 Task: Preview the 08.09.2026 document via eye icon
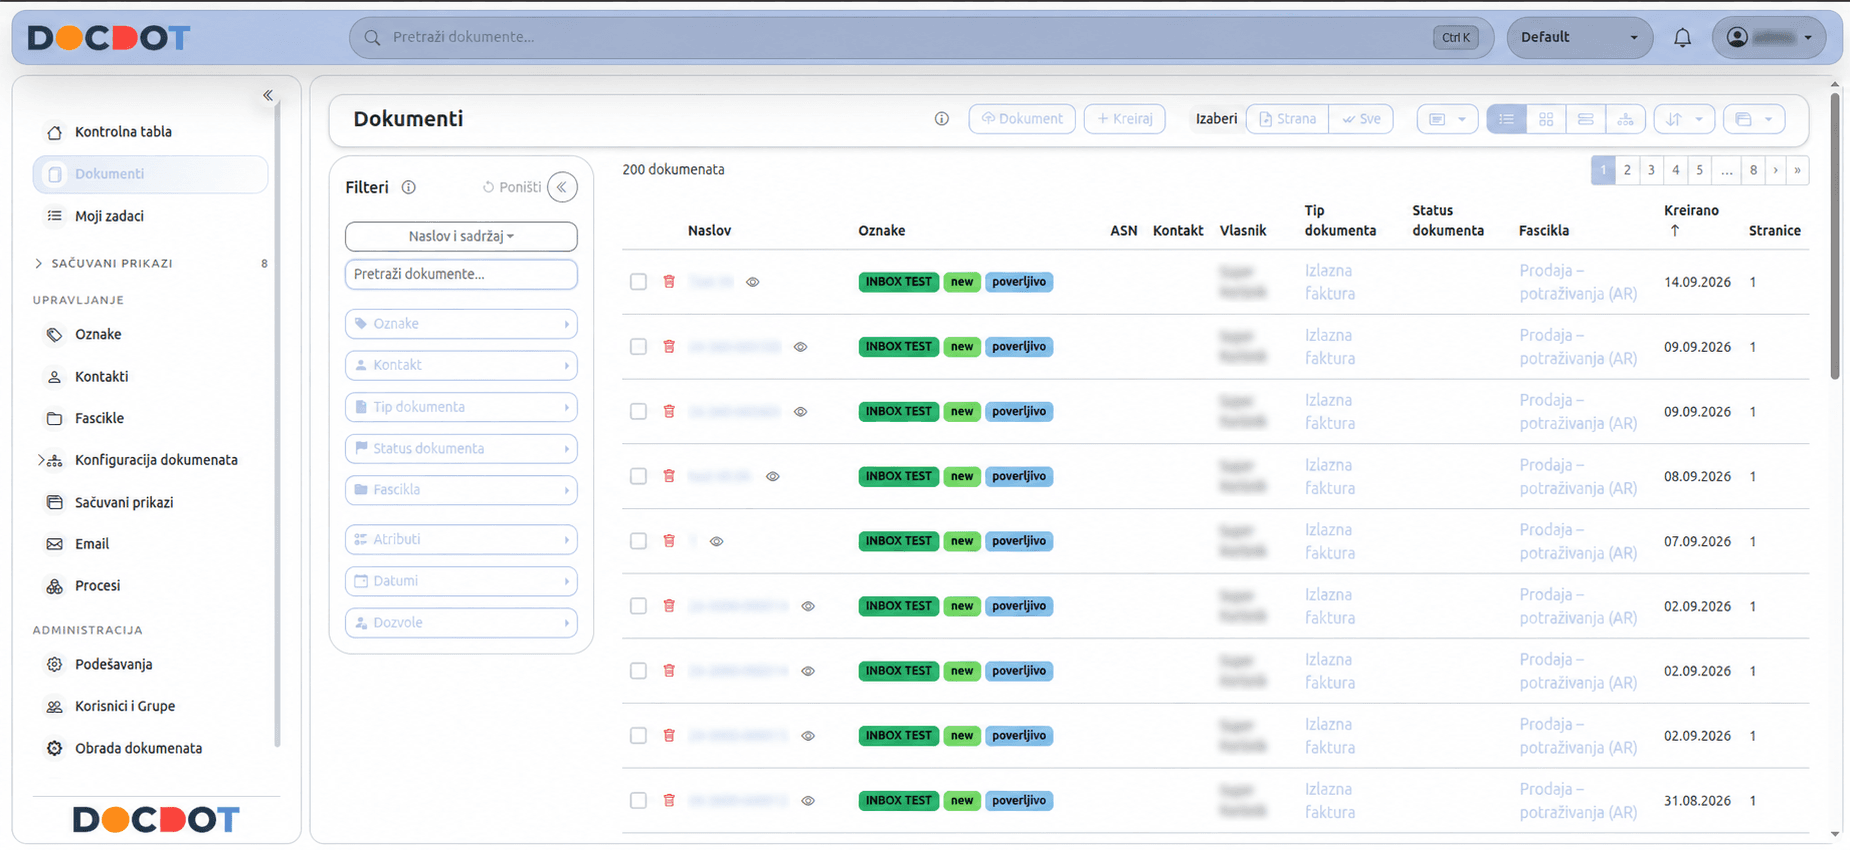pyautogui.click(x=773, y=477)
